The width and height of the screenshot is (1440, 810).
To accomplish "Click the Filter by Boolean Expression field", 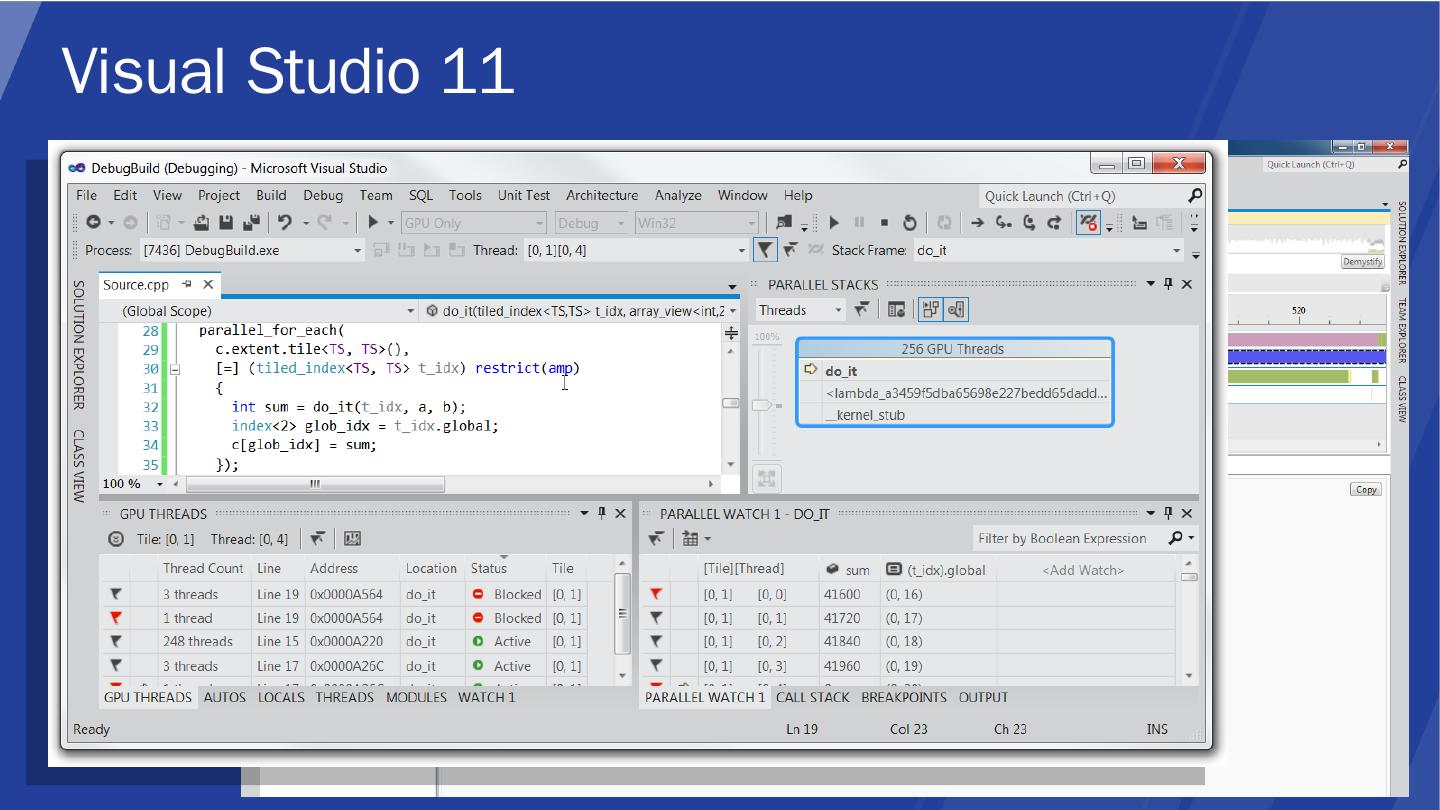I will pos(1062,539).
